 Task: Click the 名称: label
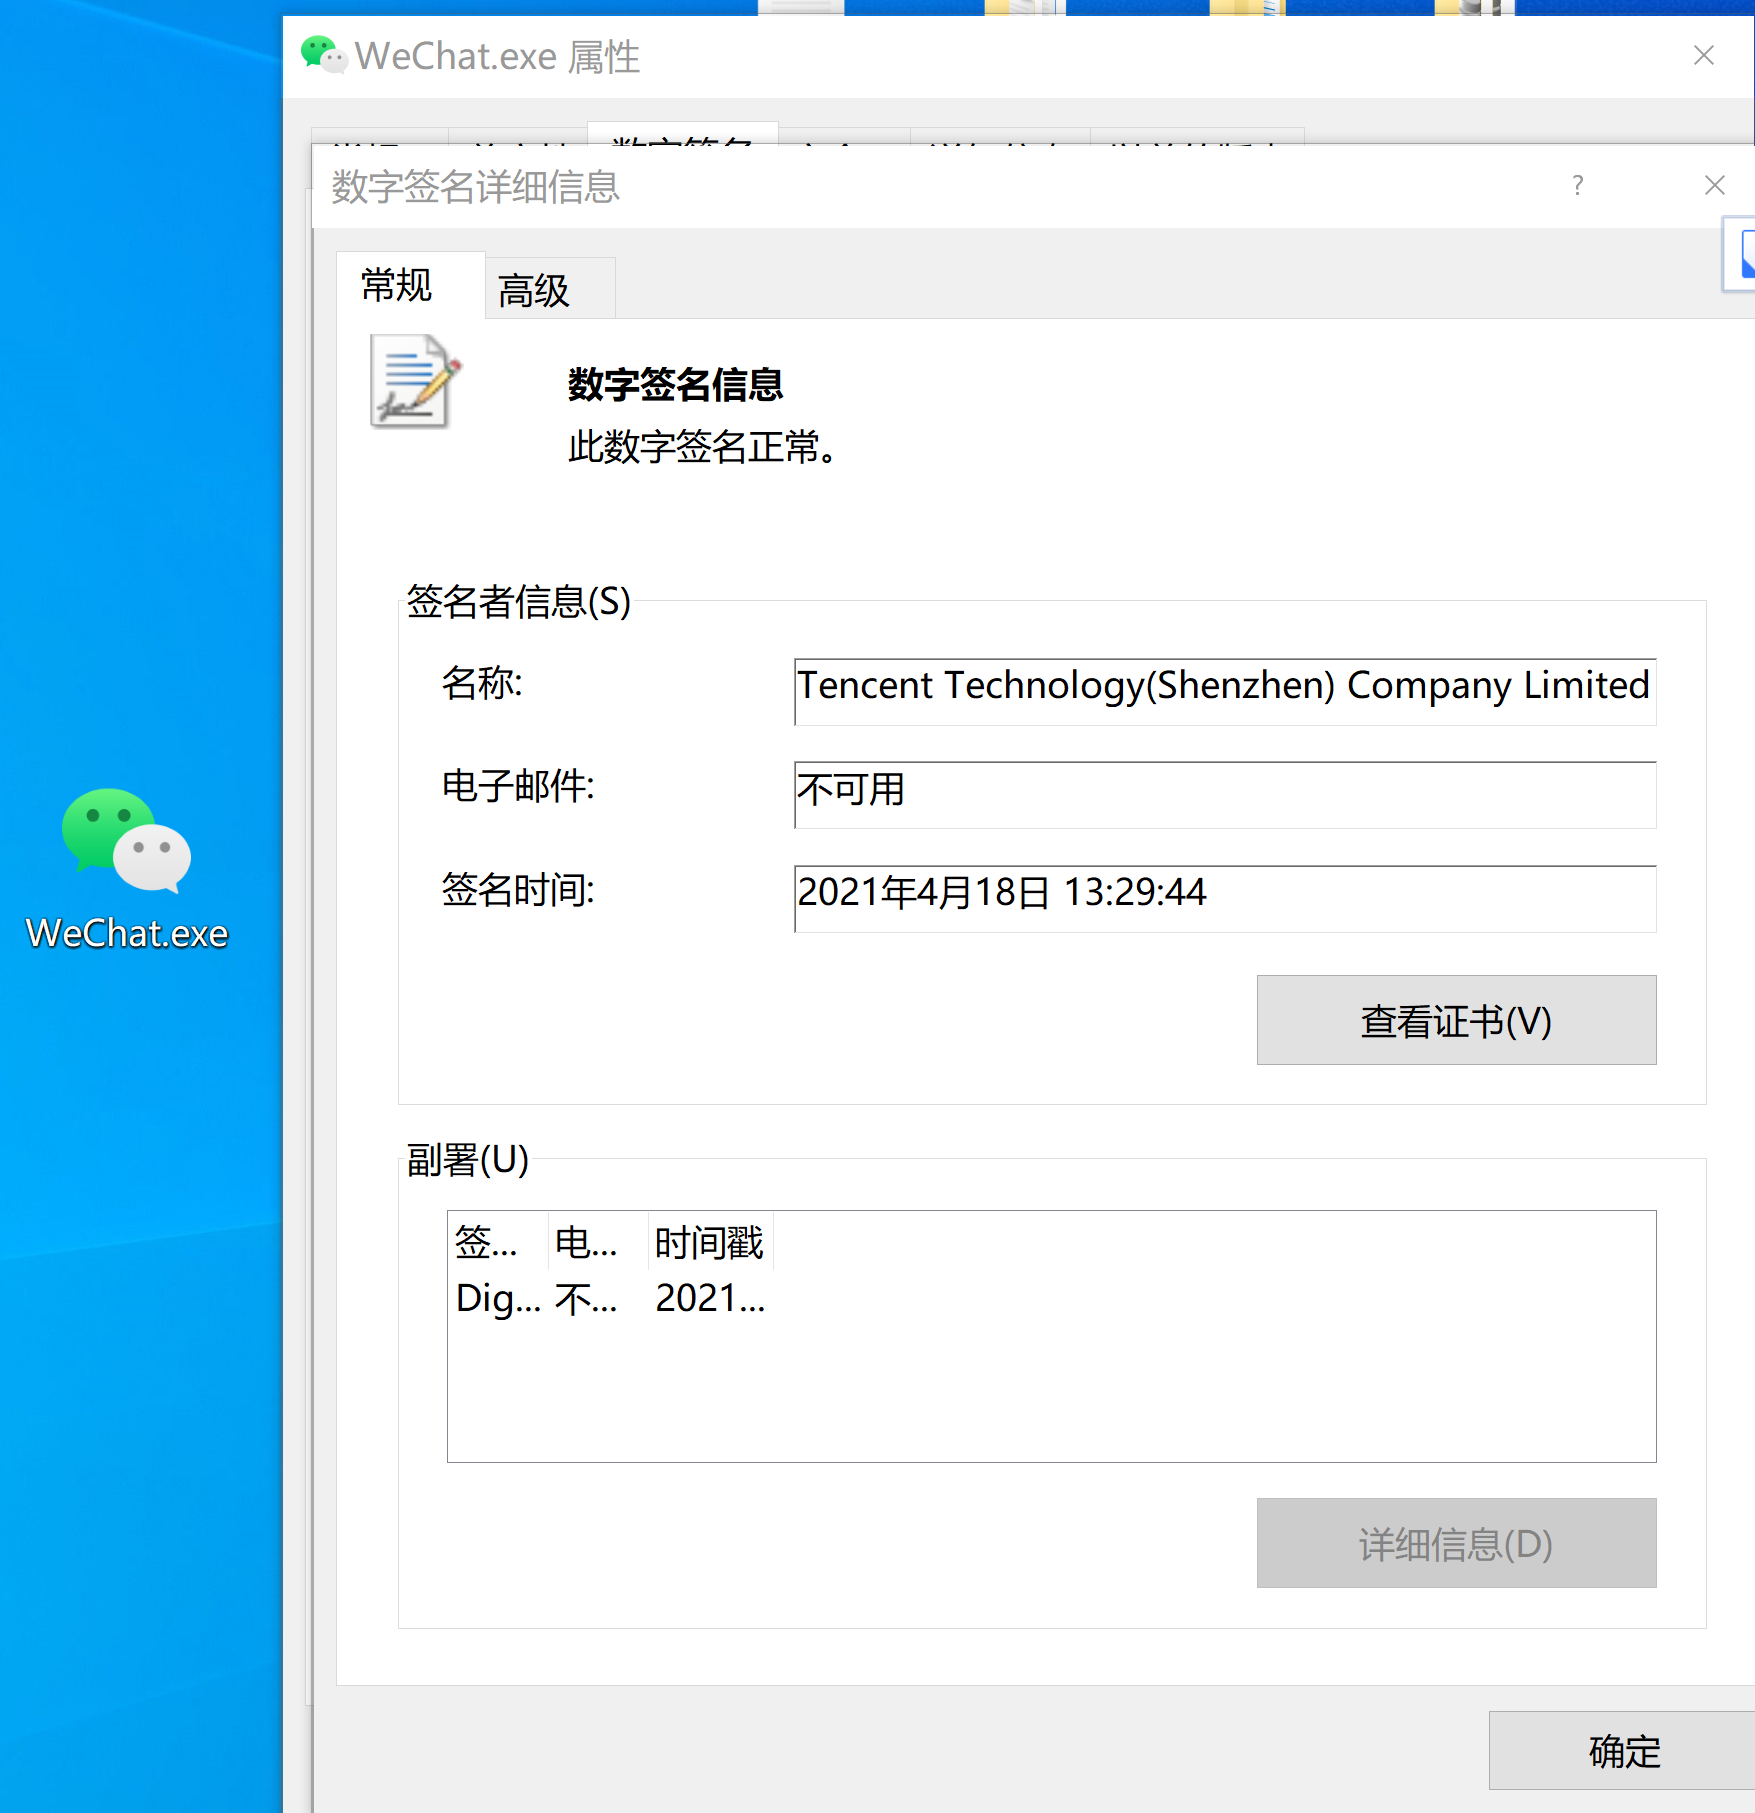tap(482, 683)
